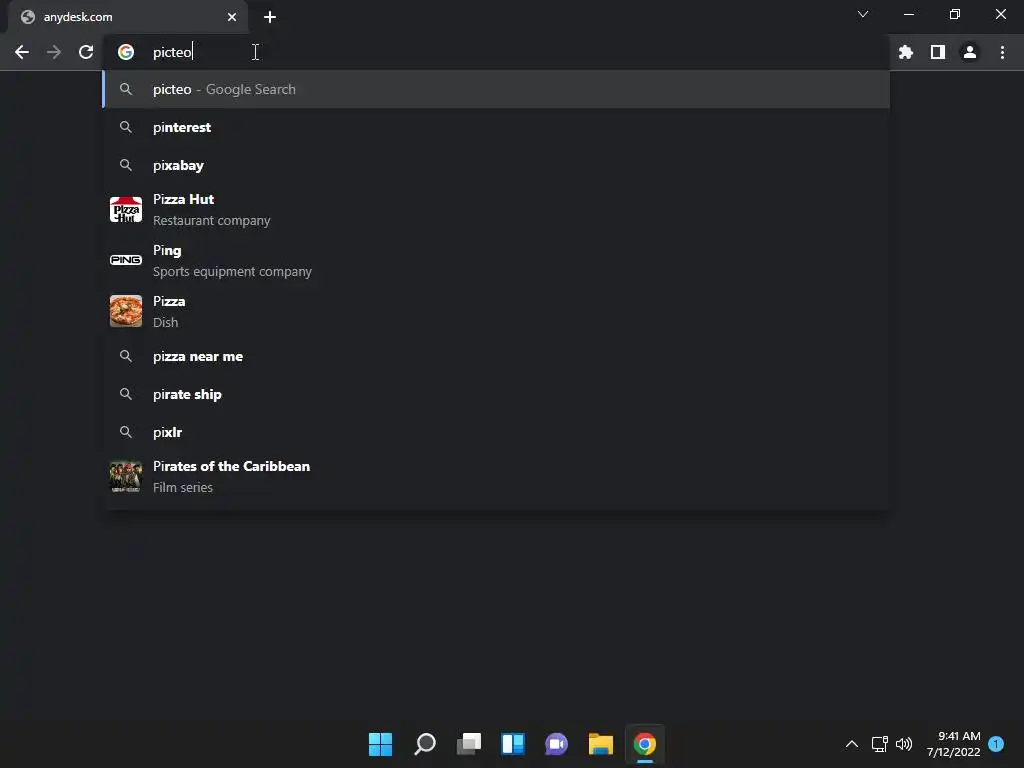Click the volume speaker icon
The width and height of the screenshot is (1024, 768).
(904, 744)
